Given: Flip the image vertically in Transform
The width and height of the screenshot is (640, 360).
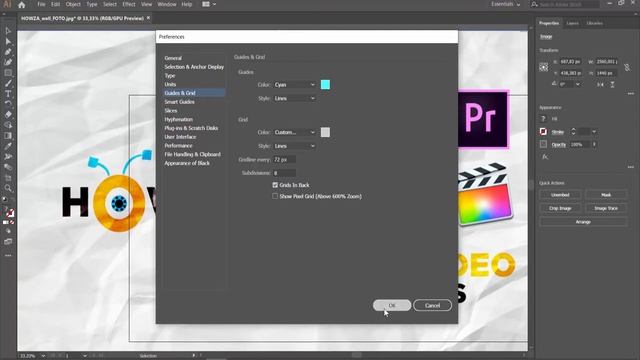Looking at the screenshot, I should [x=612, y=84].
